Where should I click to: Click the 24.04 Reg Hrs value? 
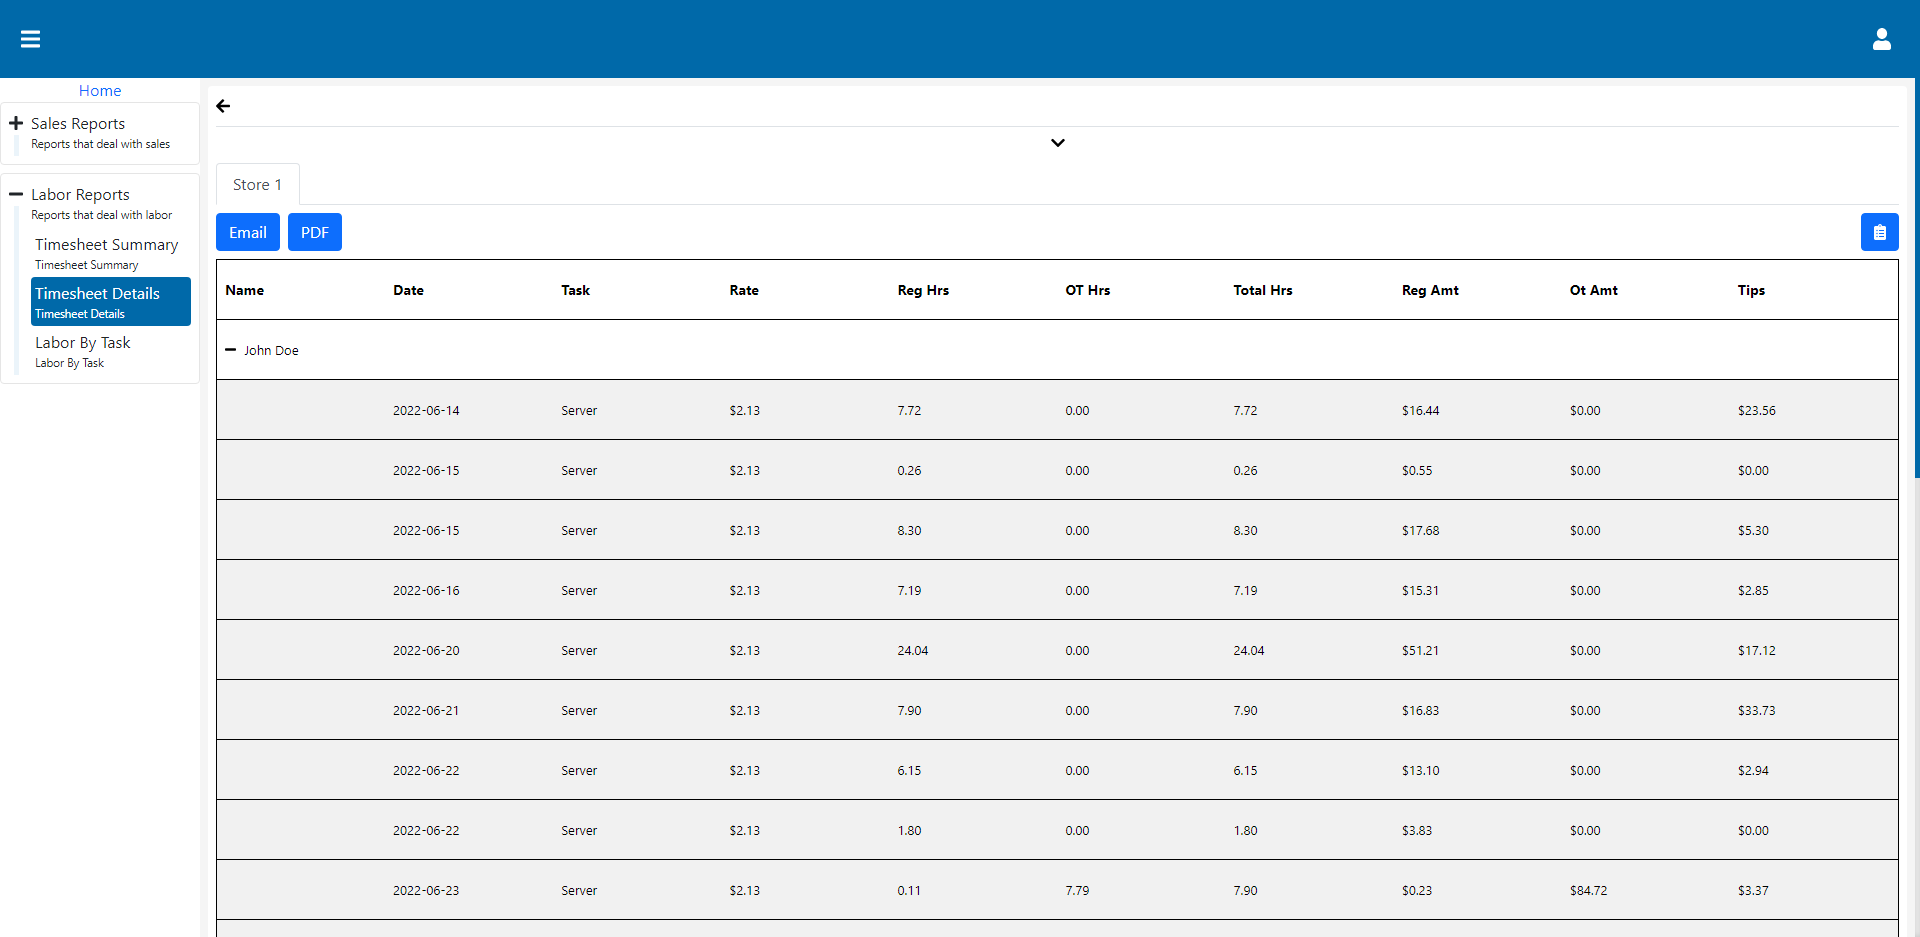coord(913,650)
